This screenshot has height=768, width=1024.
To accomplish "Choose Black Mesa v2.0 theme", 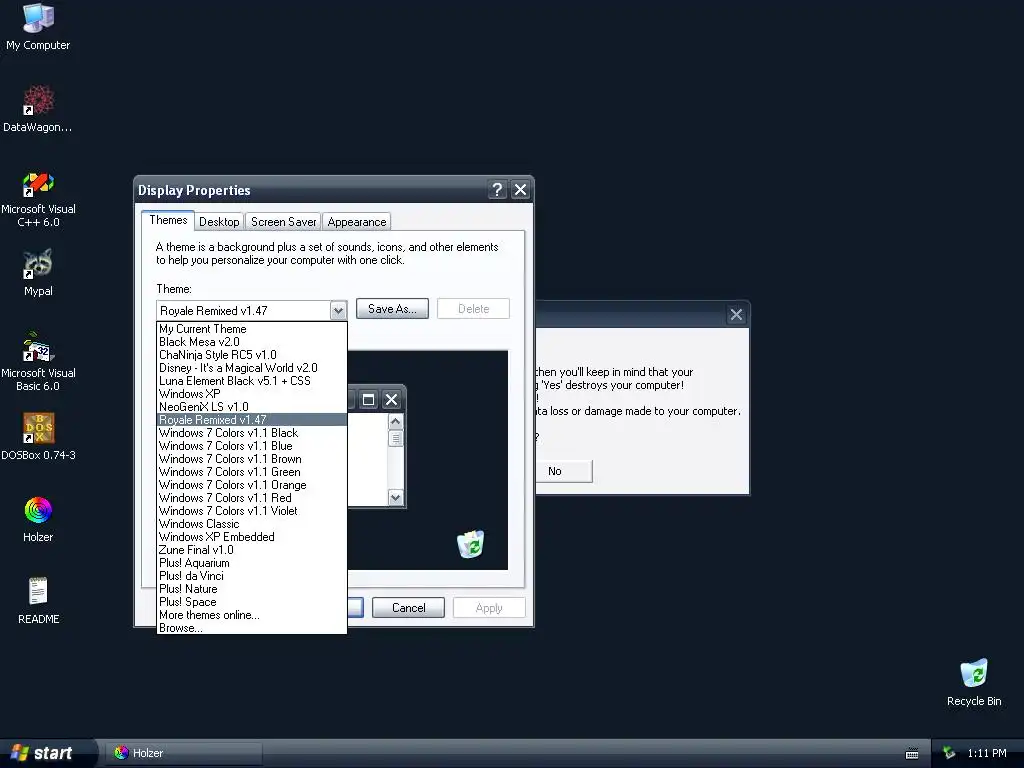I will pos(251,342).
